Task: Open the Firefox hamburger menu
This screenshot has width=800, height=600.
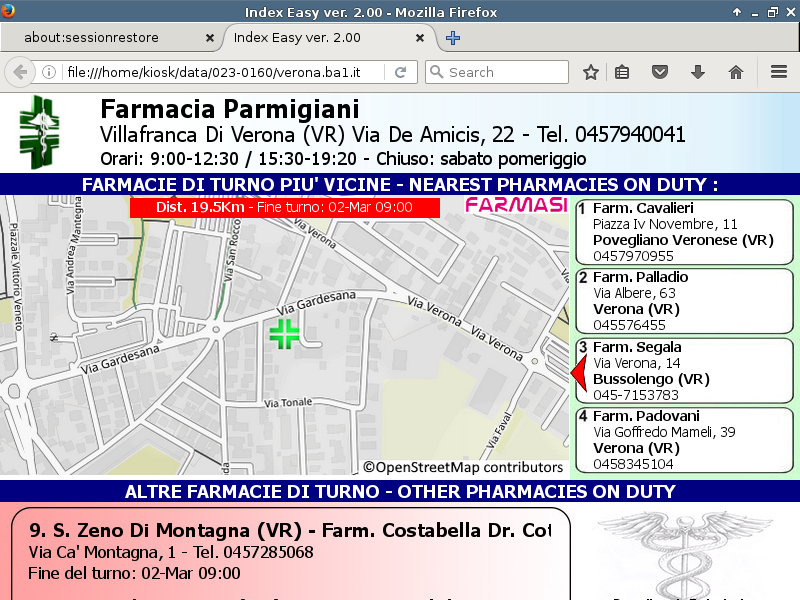Action: pos(779,72)
